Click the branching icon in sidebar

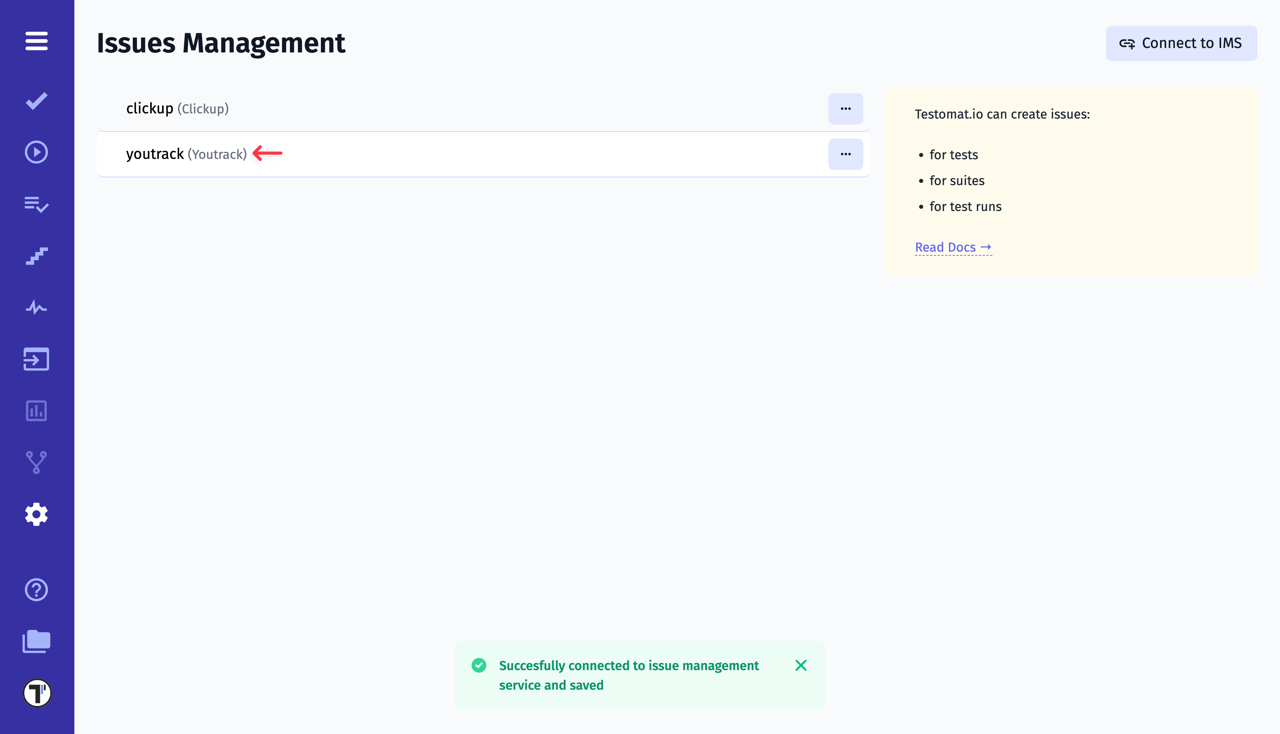point(36,462)
